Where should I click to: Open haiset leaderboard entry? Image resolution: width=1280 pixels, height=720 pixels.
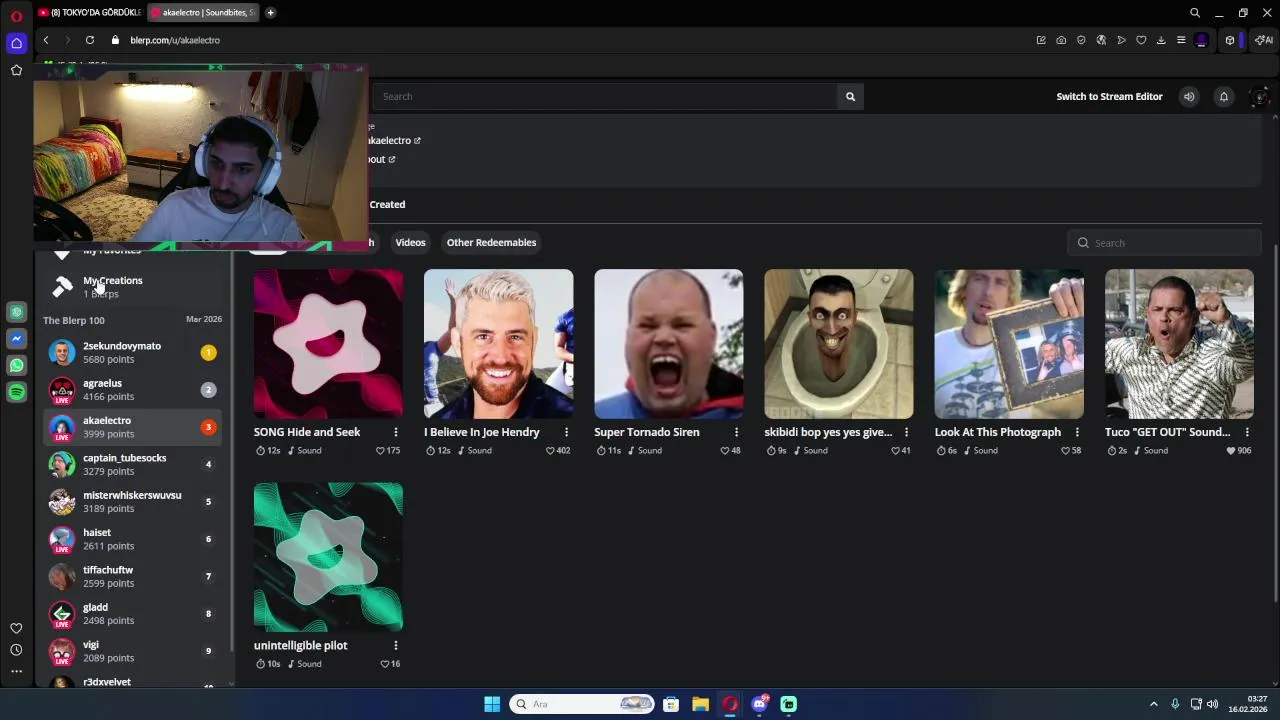click(132, 539)
